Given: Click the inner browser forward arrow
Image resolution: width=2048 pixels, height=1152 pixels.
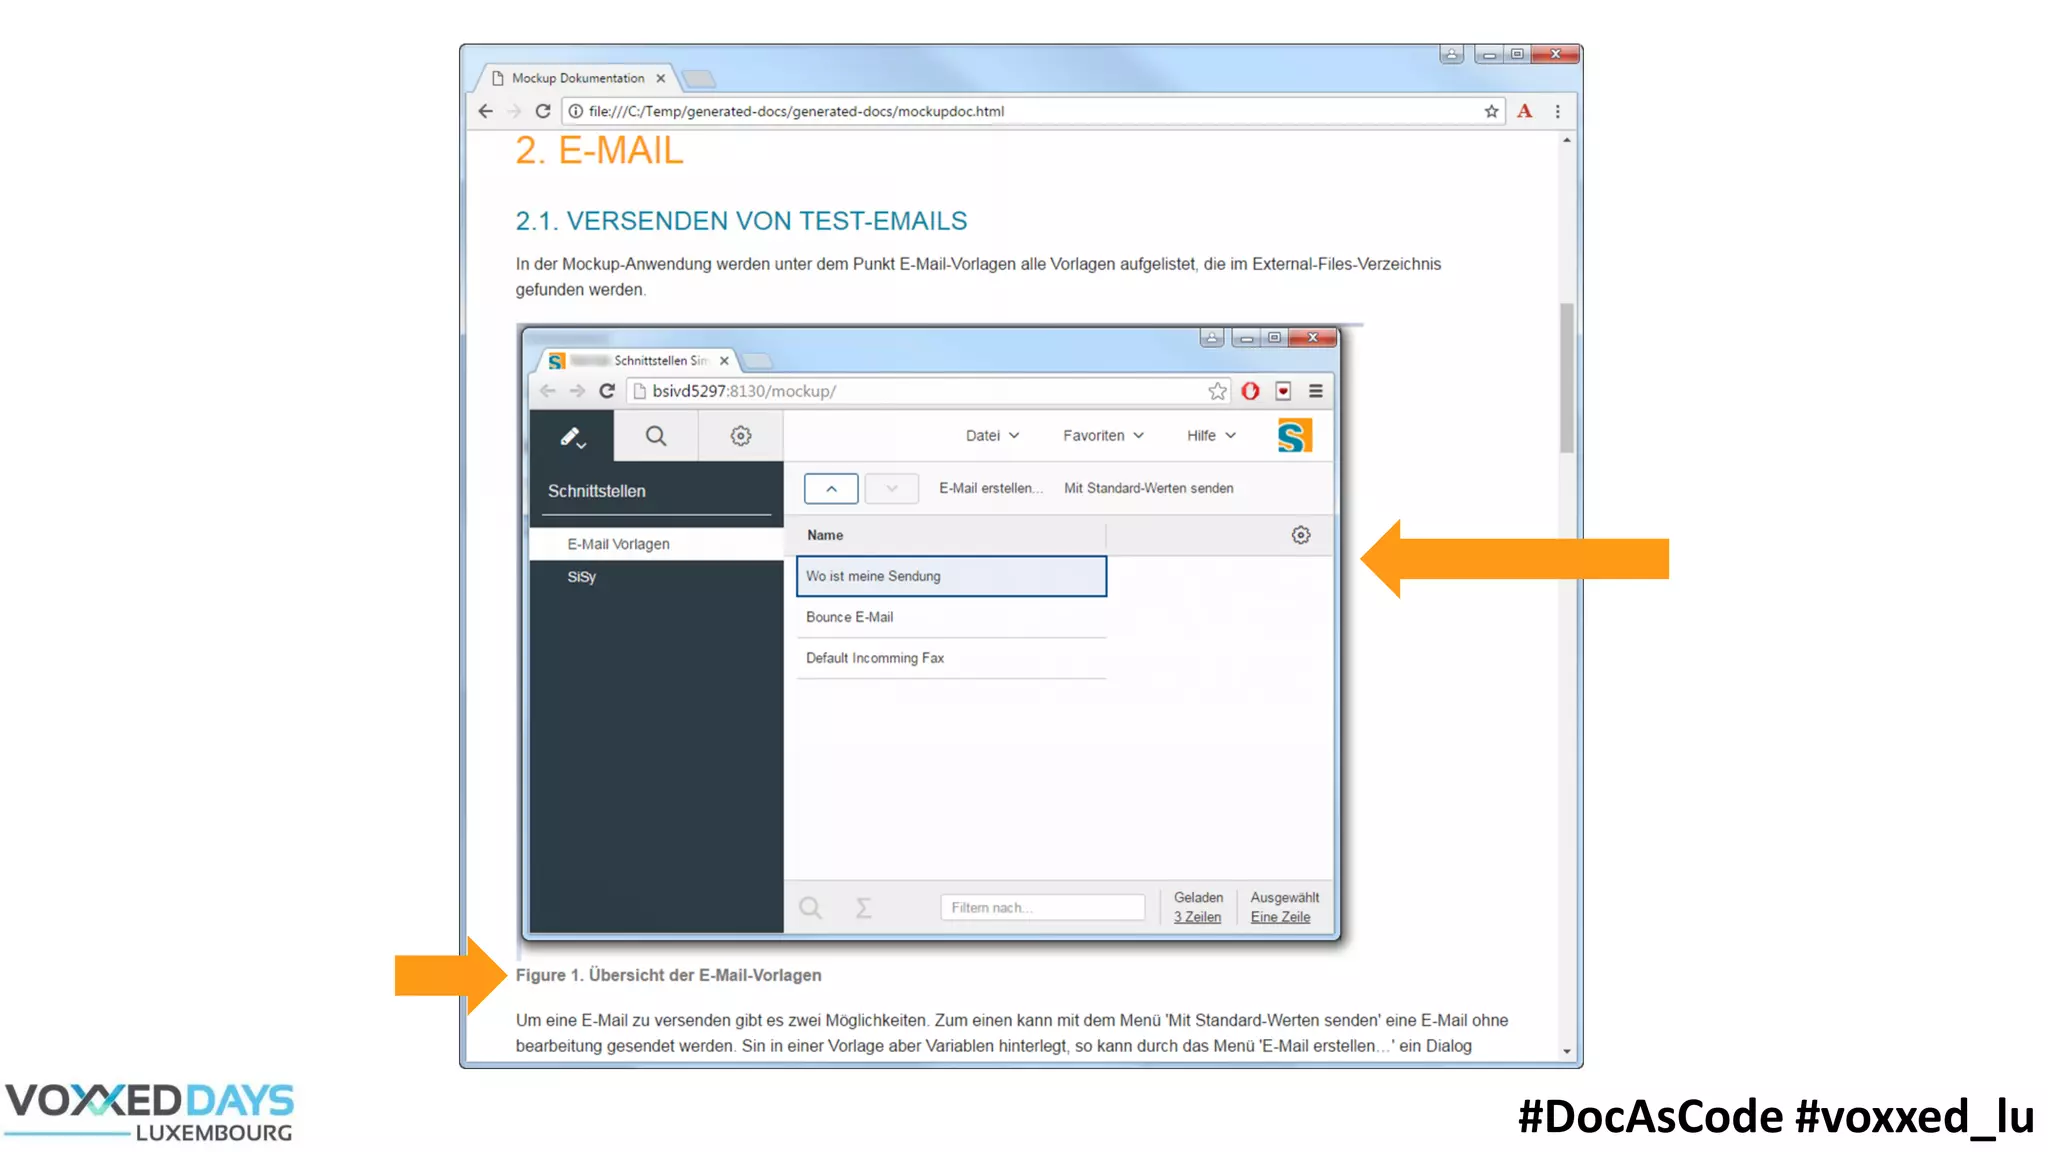Looking at the screenshot, I should click(577, 391).
